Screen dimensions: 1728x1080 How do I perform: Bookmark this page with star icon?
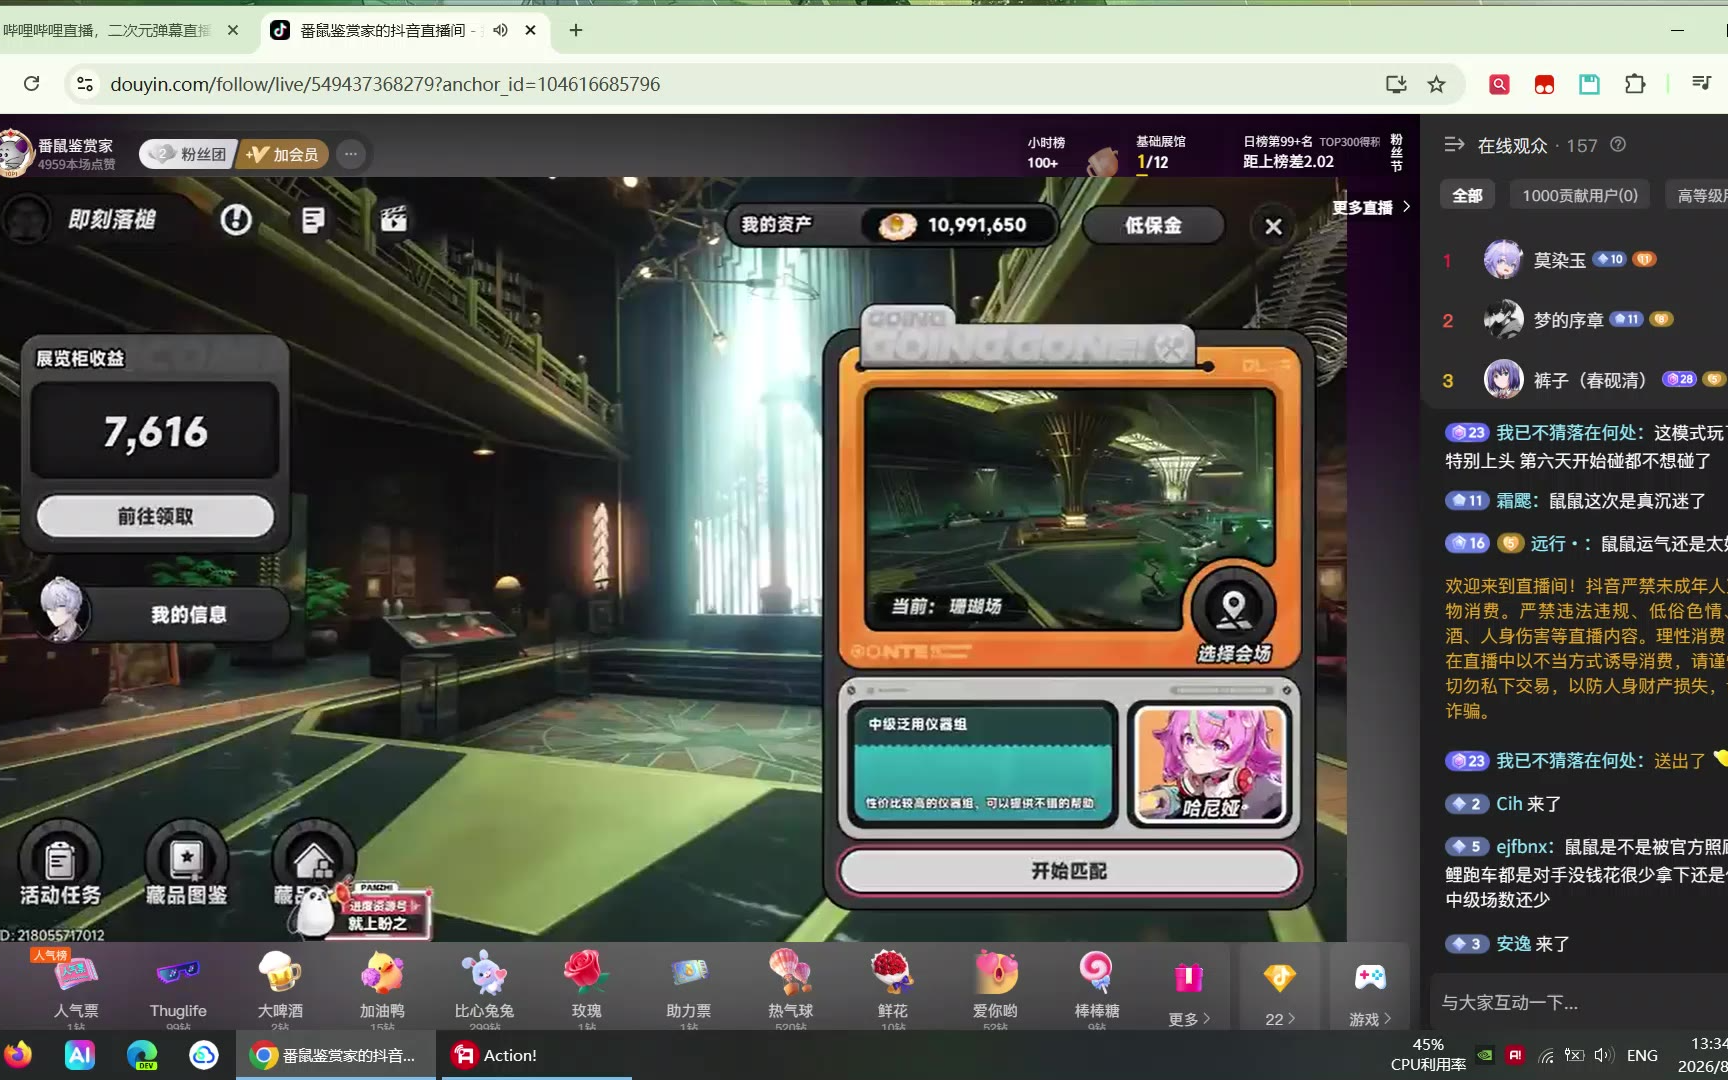1437,84
